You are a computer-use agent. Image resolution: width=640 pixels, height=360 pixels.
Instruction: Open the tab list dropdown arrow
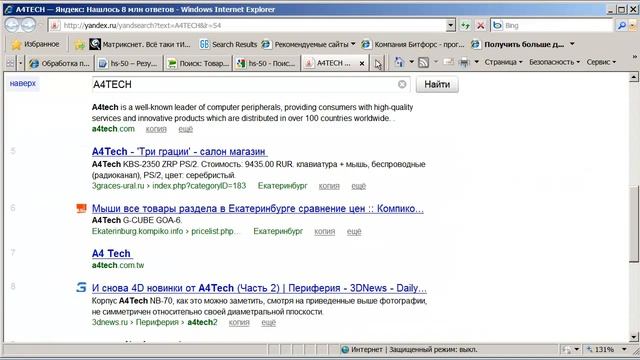point(20,63)
